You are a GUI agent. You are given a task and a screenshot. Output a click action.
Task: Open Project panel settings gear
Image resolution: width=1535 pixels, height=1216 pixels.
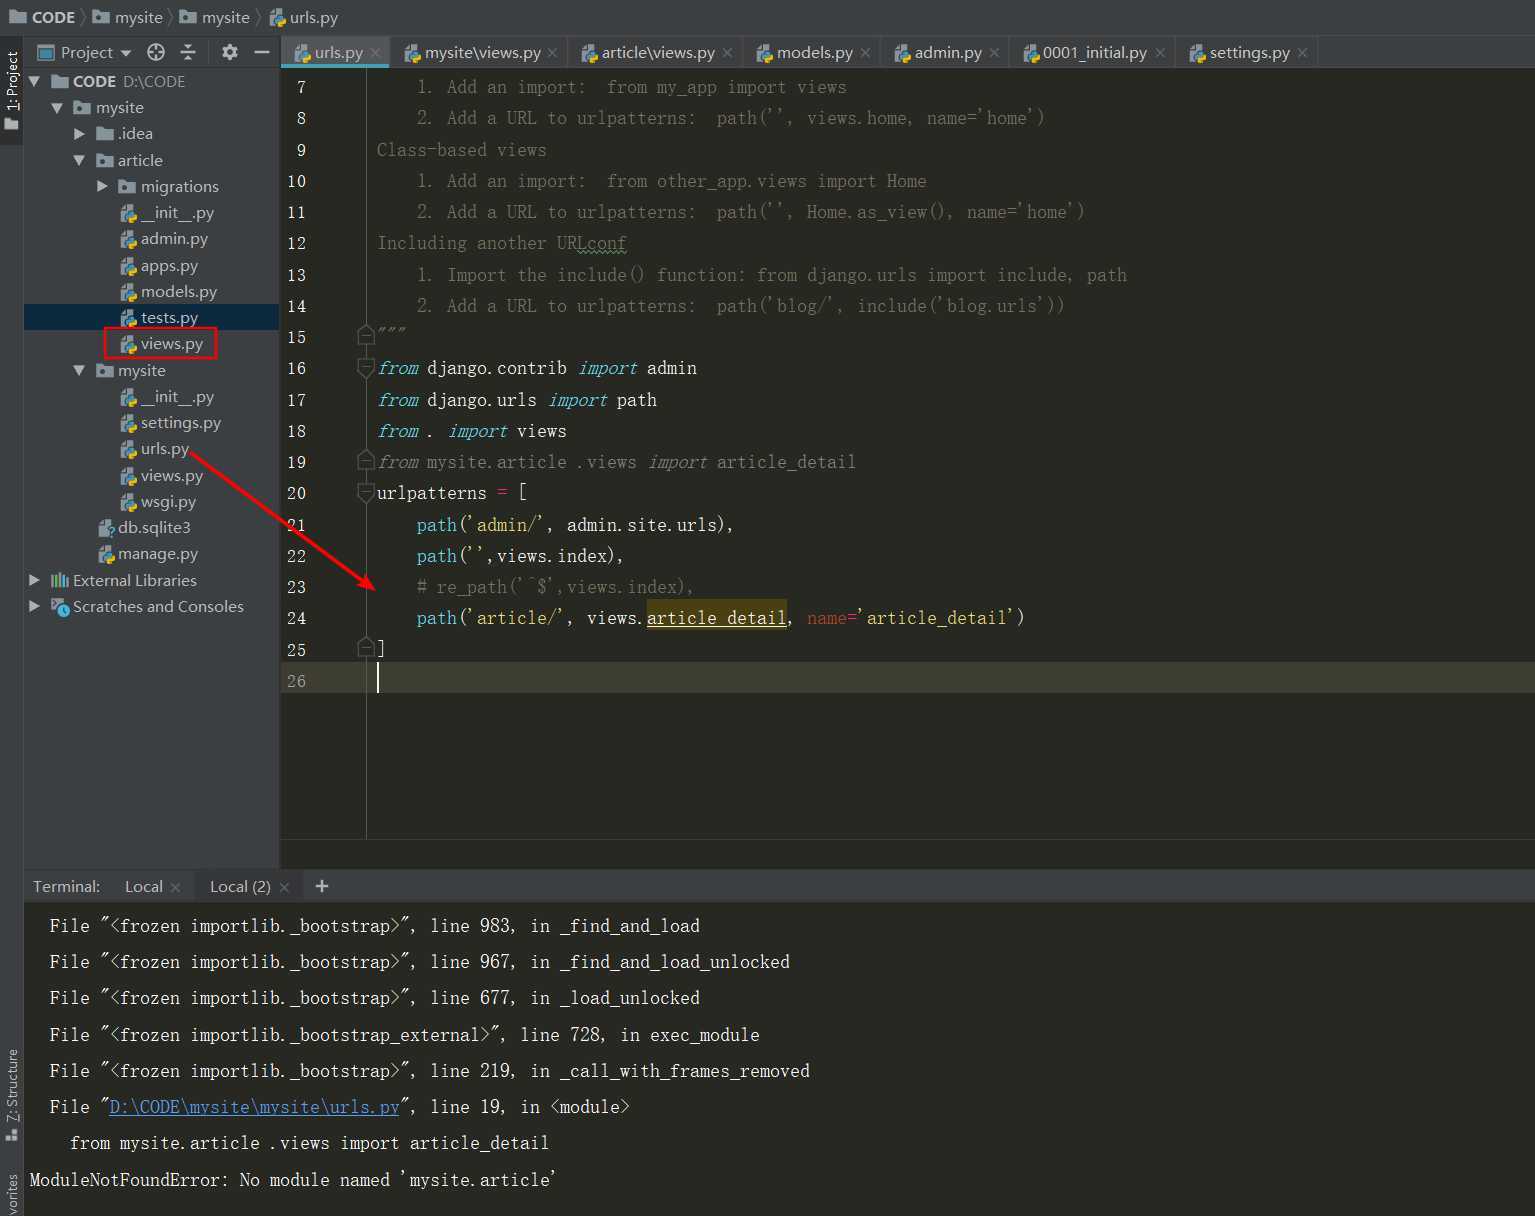tap(230, 52)
